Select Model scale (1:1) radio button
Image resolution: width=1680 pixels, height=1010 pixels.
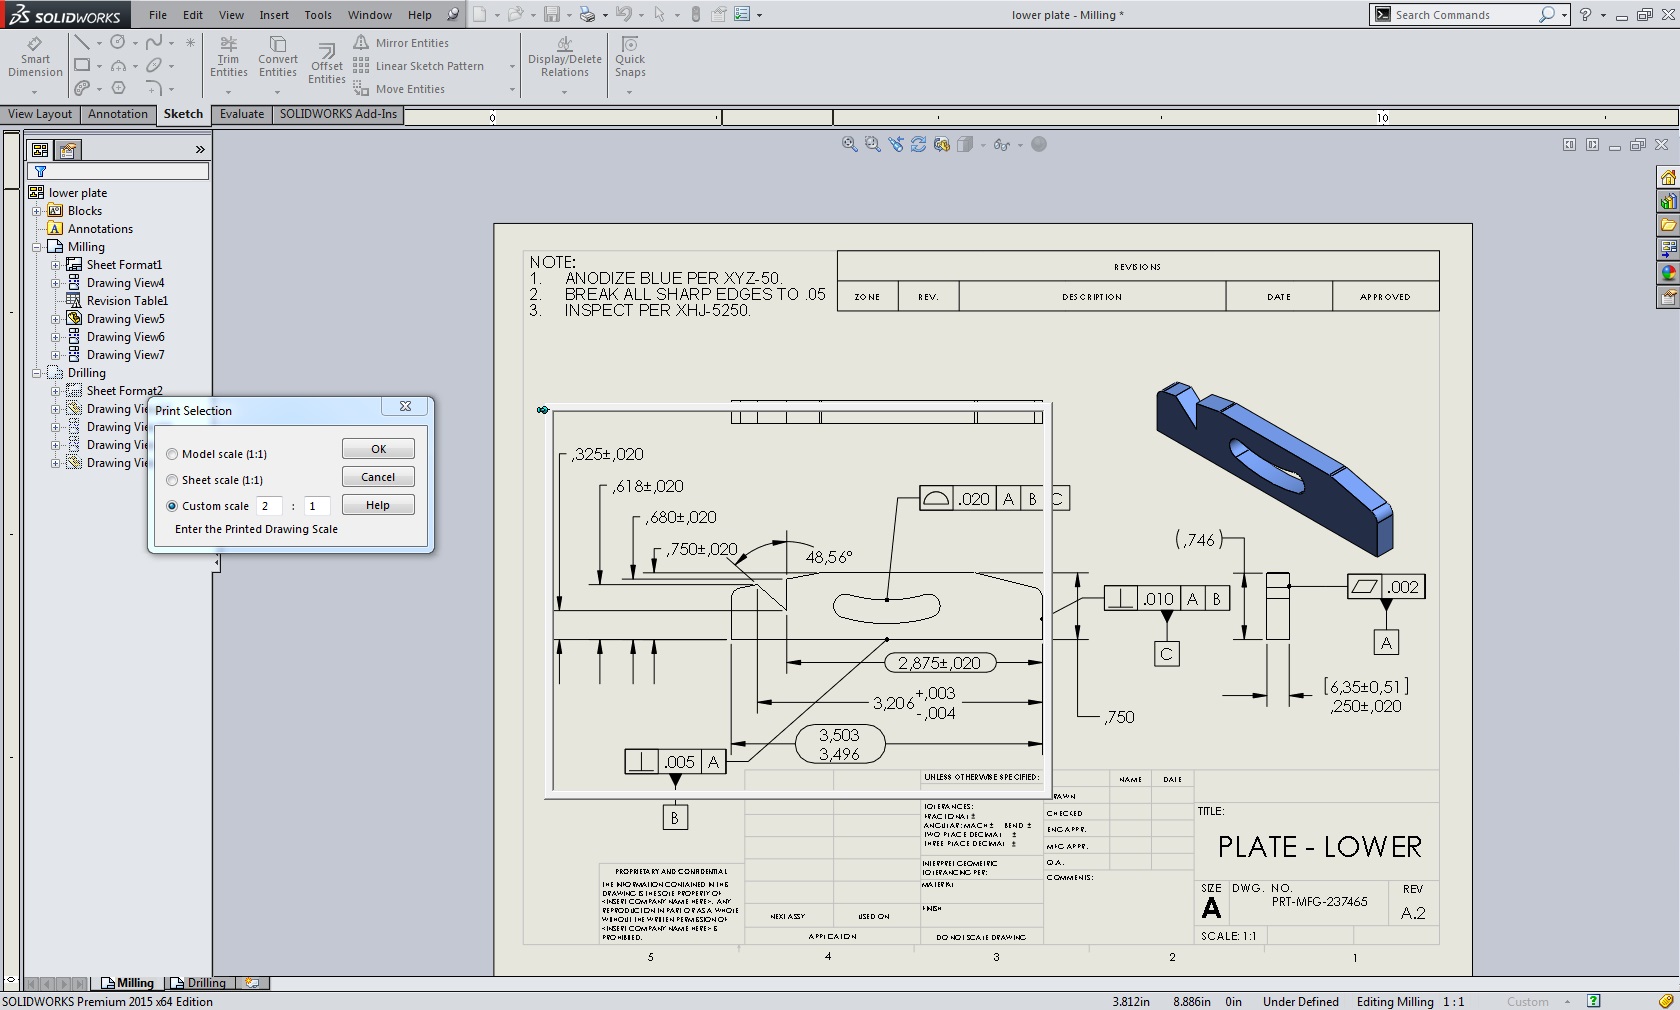[172, 454]
